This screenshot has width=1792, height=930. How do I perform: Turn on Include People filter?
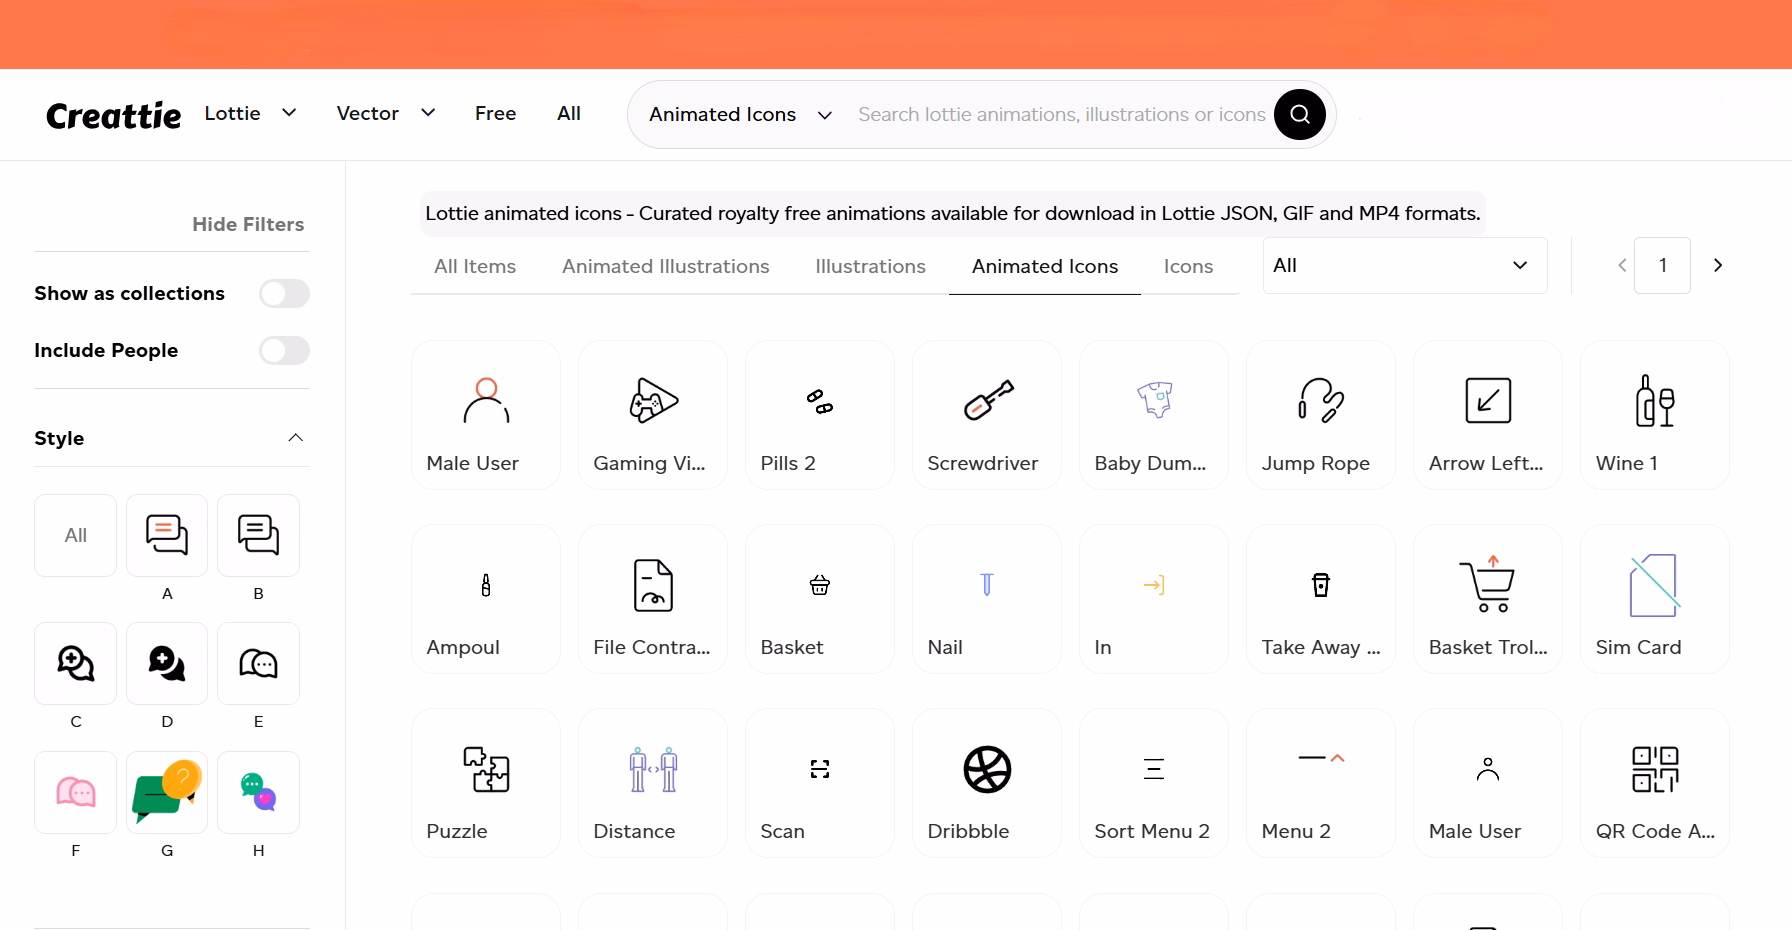284,351
